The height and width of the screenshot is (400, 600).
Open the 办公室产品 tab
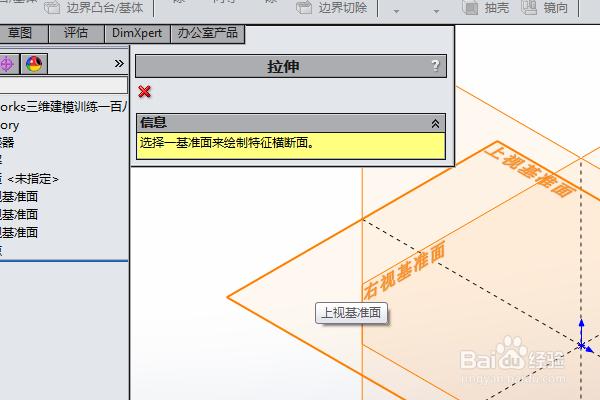[x=207, y=33]
